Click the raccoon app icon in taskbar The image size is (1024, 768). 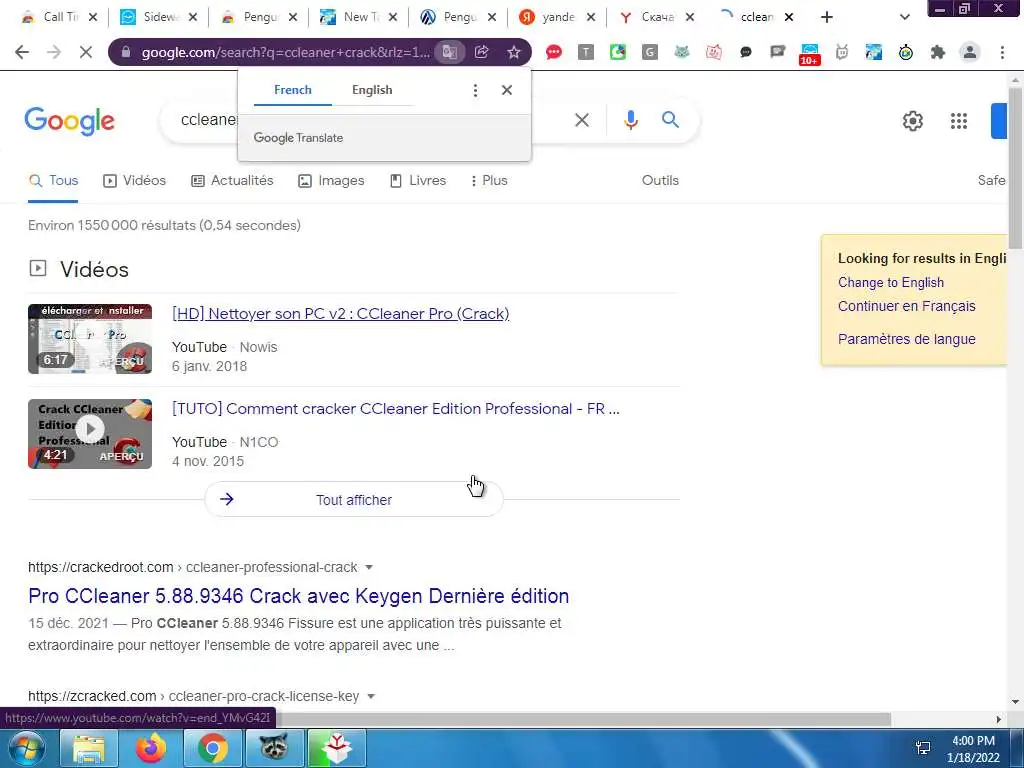(274, 748)
